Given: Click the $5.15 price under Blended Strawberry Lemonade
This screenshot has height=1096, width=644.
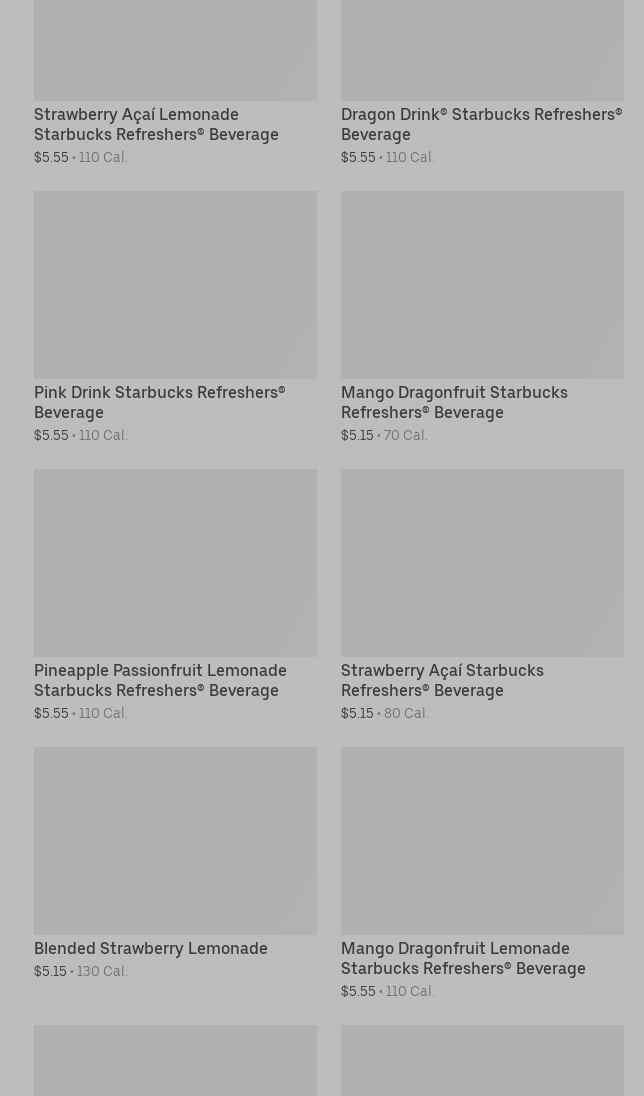Looking at the screenshot, I should [51, 971].
